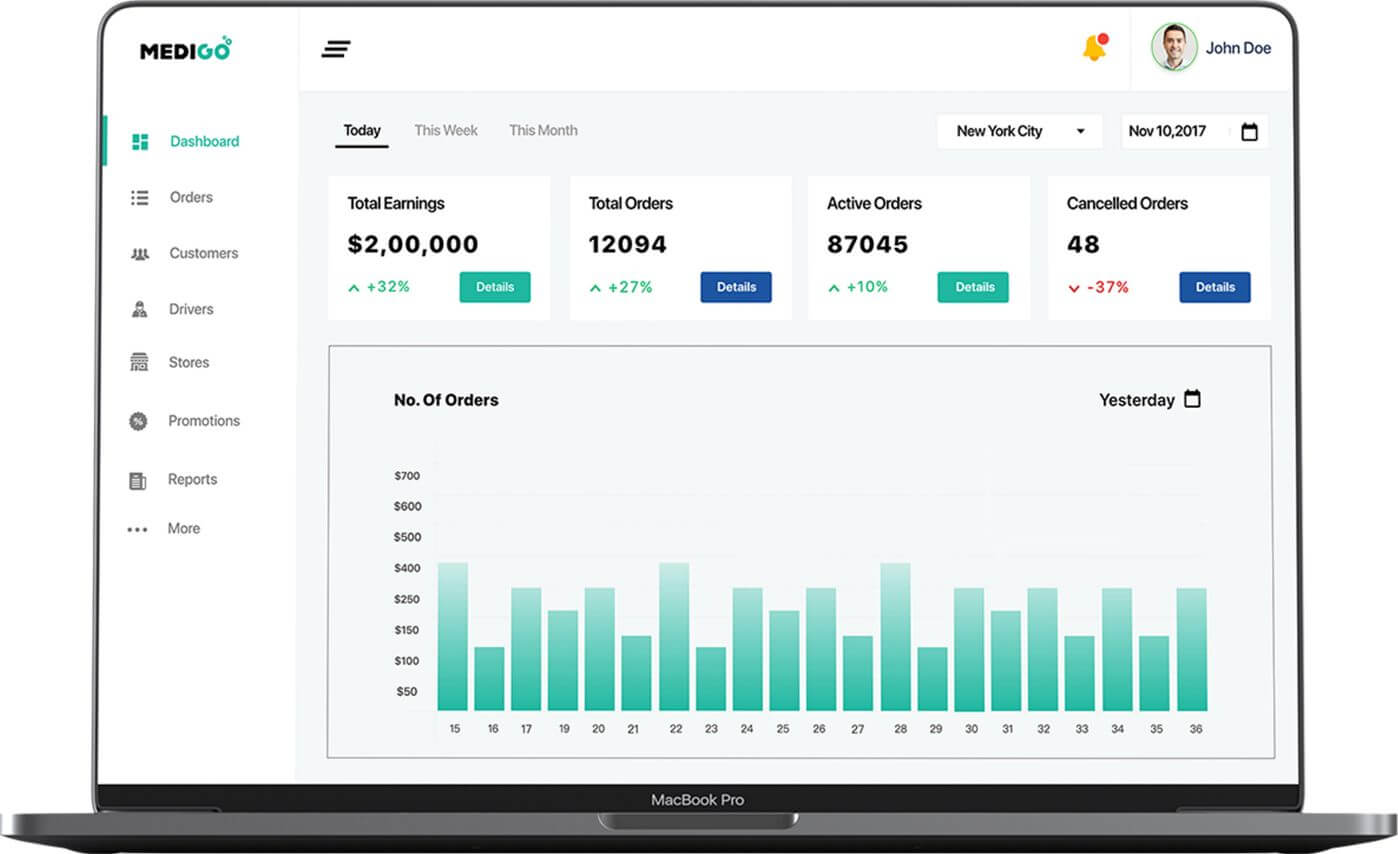
Task: Click Details for Cancelled Orders
Action: tap(1215, 287)
